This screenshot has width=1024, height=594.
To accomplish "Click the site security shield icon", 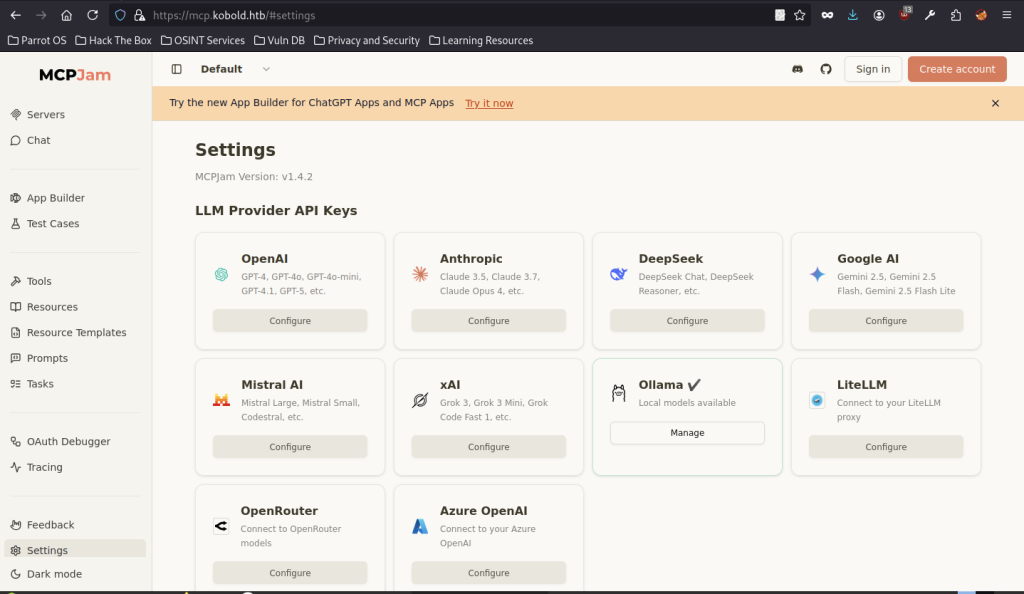I will [120, 15].
